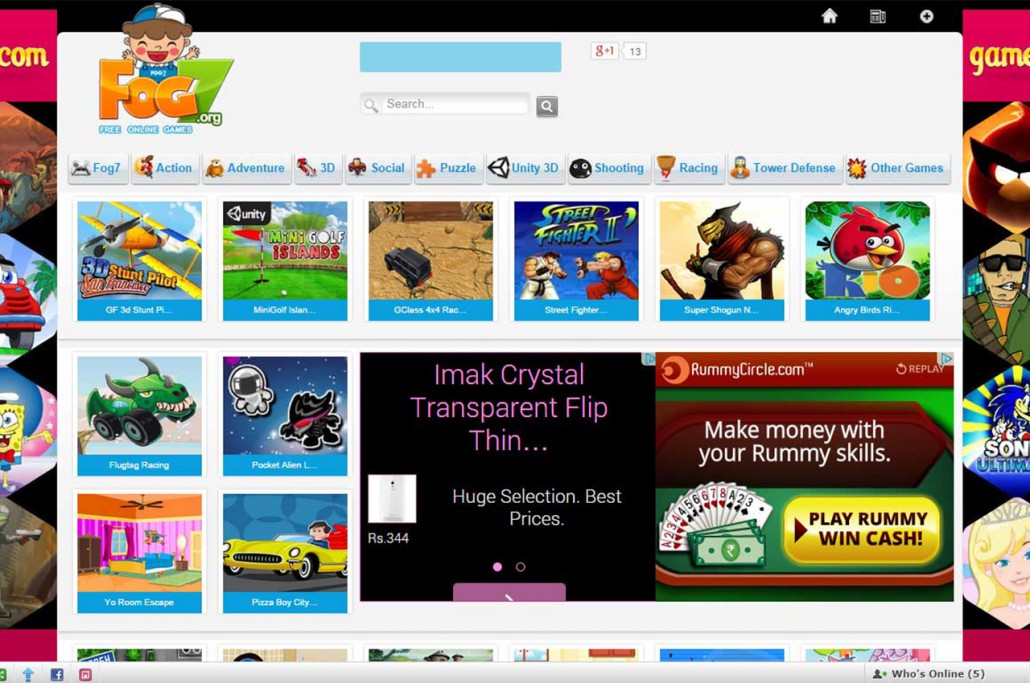Open the news page icon in top bar
This screenshot has width=1030, height=683.
[x=878, y=16]
